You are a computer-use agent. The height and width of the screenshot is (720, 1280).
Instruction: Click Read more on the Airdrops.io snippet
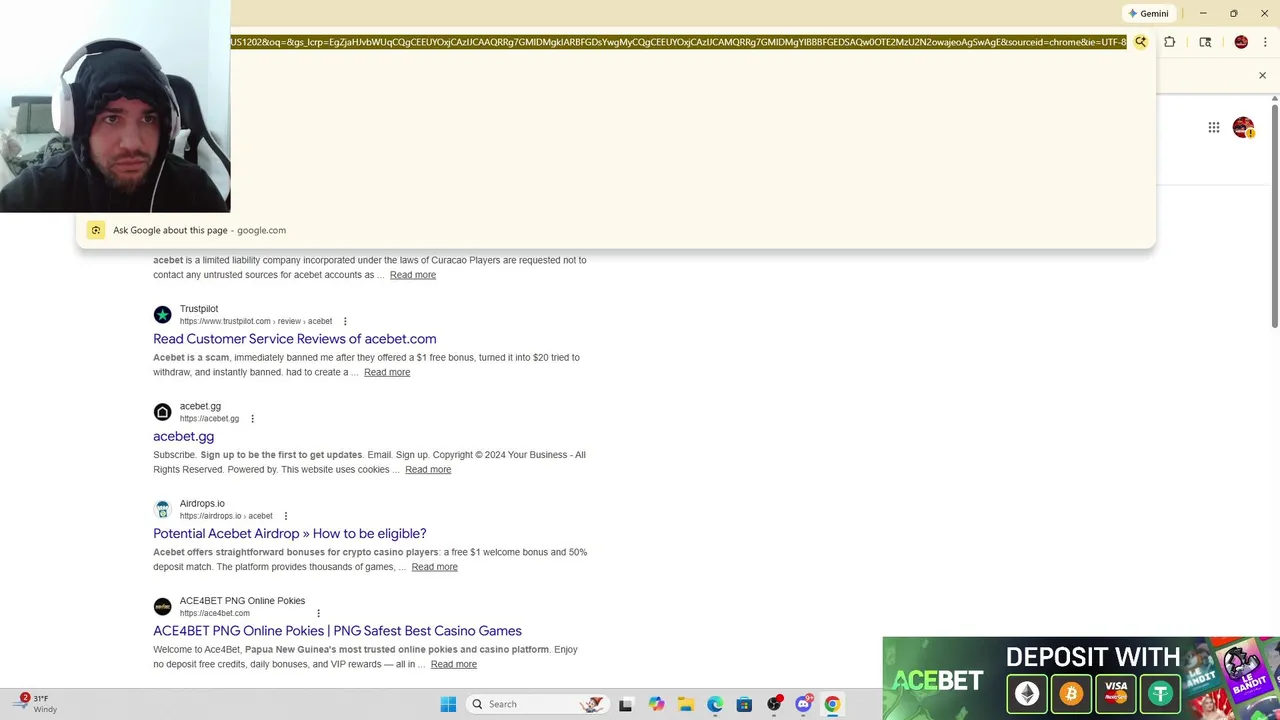434,567
